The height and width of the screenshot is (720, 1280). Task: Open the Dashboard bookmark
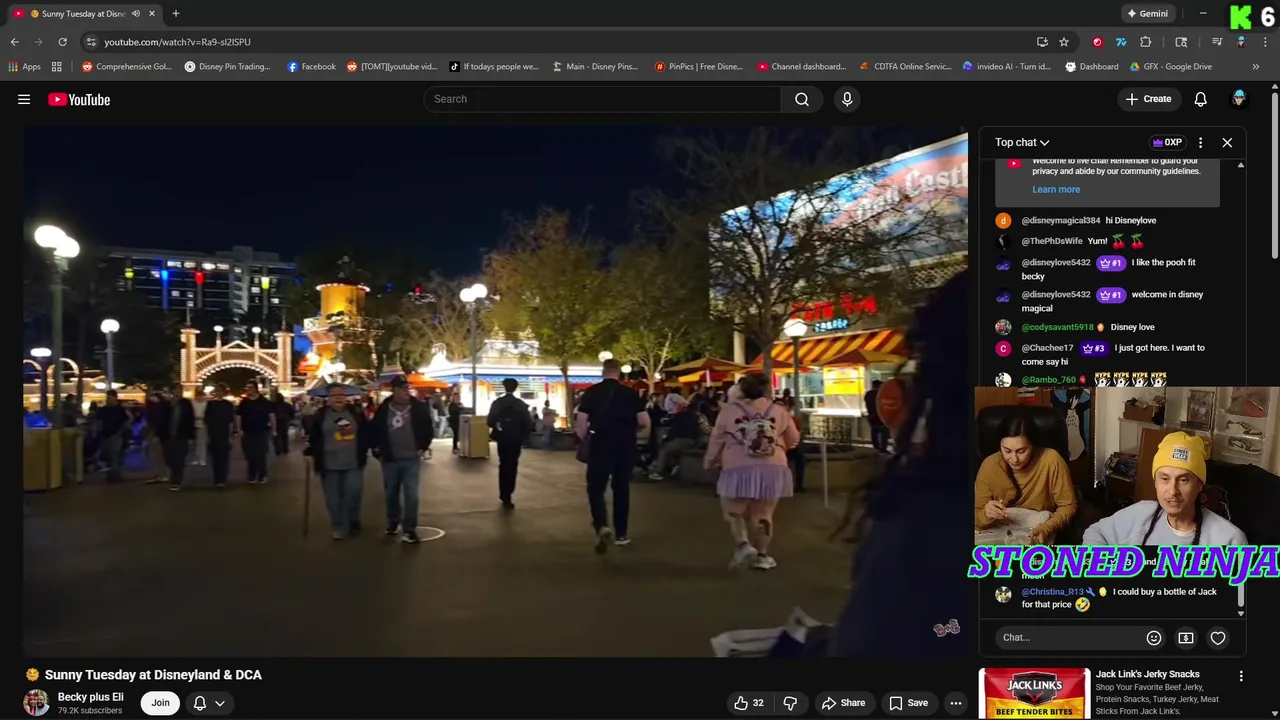(x=1091, y=67)
